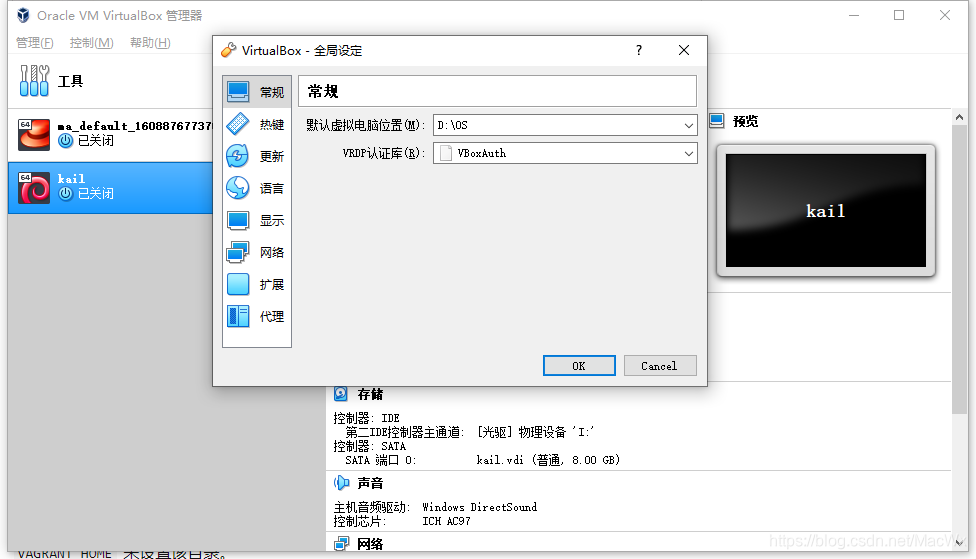The image size is (976, 559).
Task: Open the 语言 (Language) globe icon
Action: tap(238, 188)
